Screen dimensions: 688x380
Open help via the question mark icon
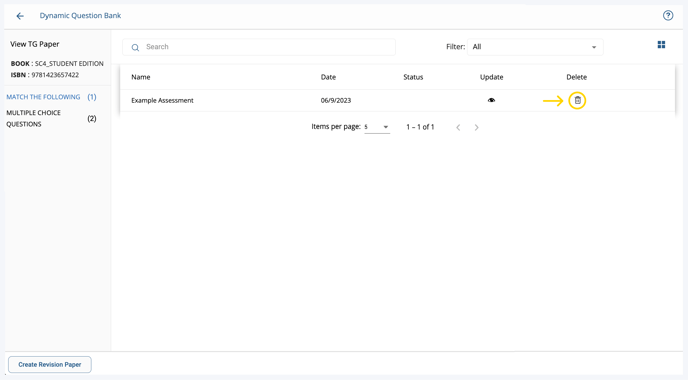(x=668, y=16)
